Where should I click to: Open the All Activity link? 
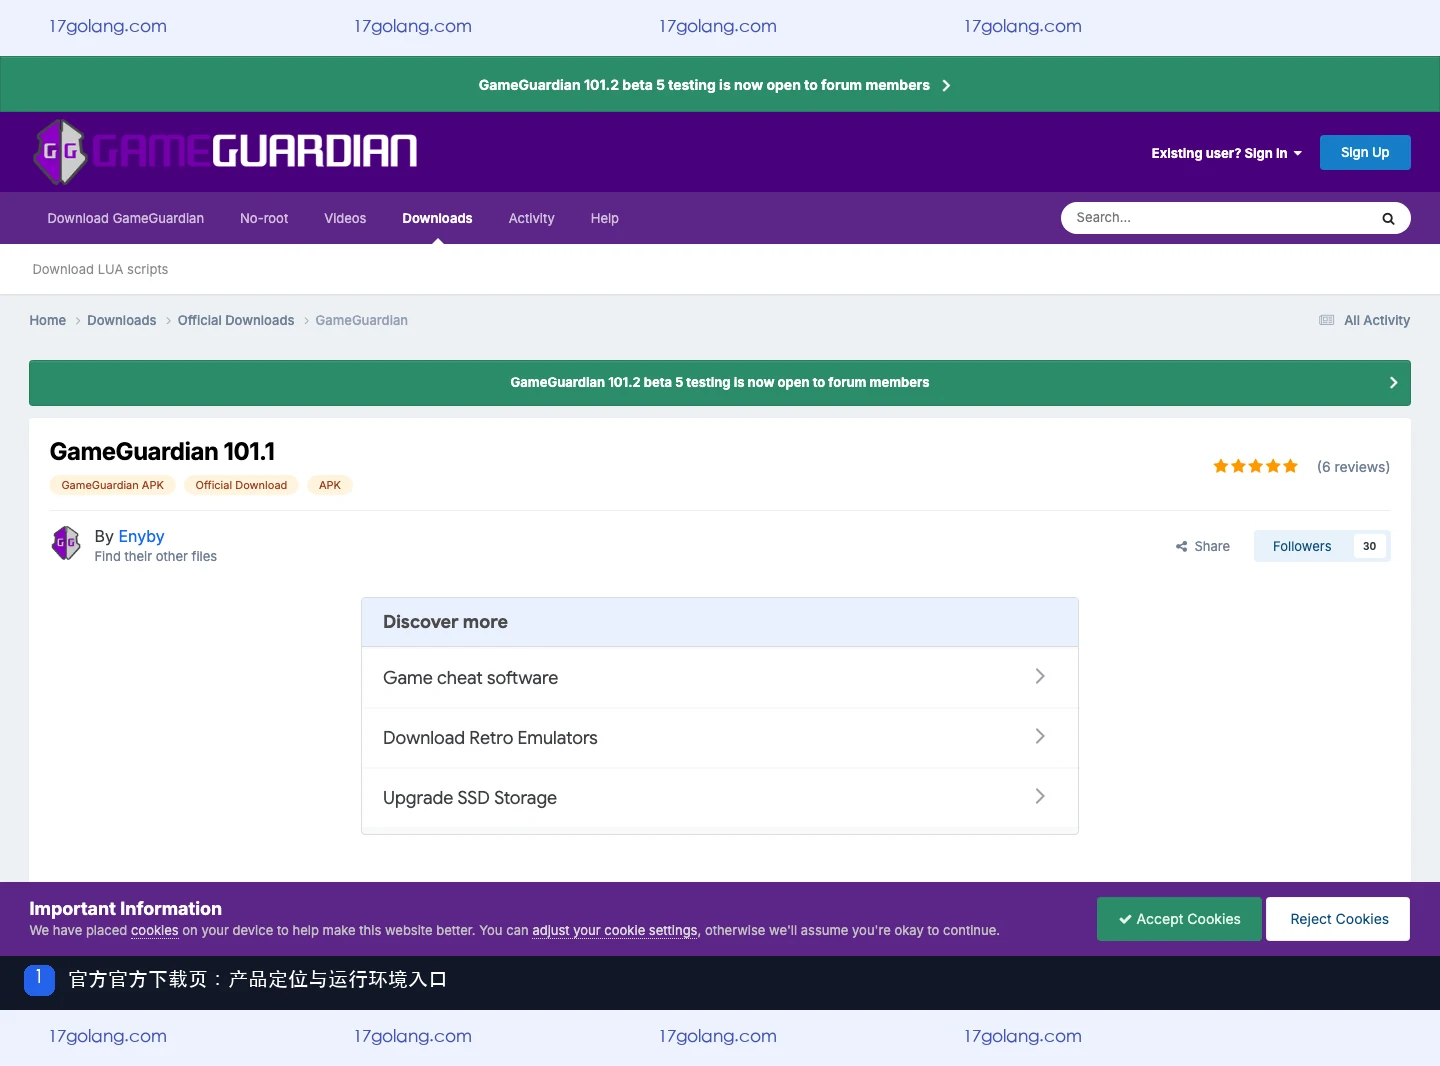click(x=1377, y=320)
